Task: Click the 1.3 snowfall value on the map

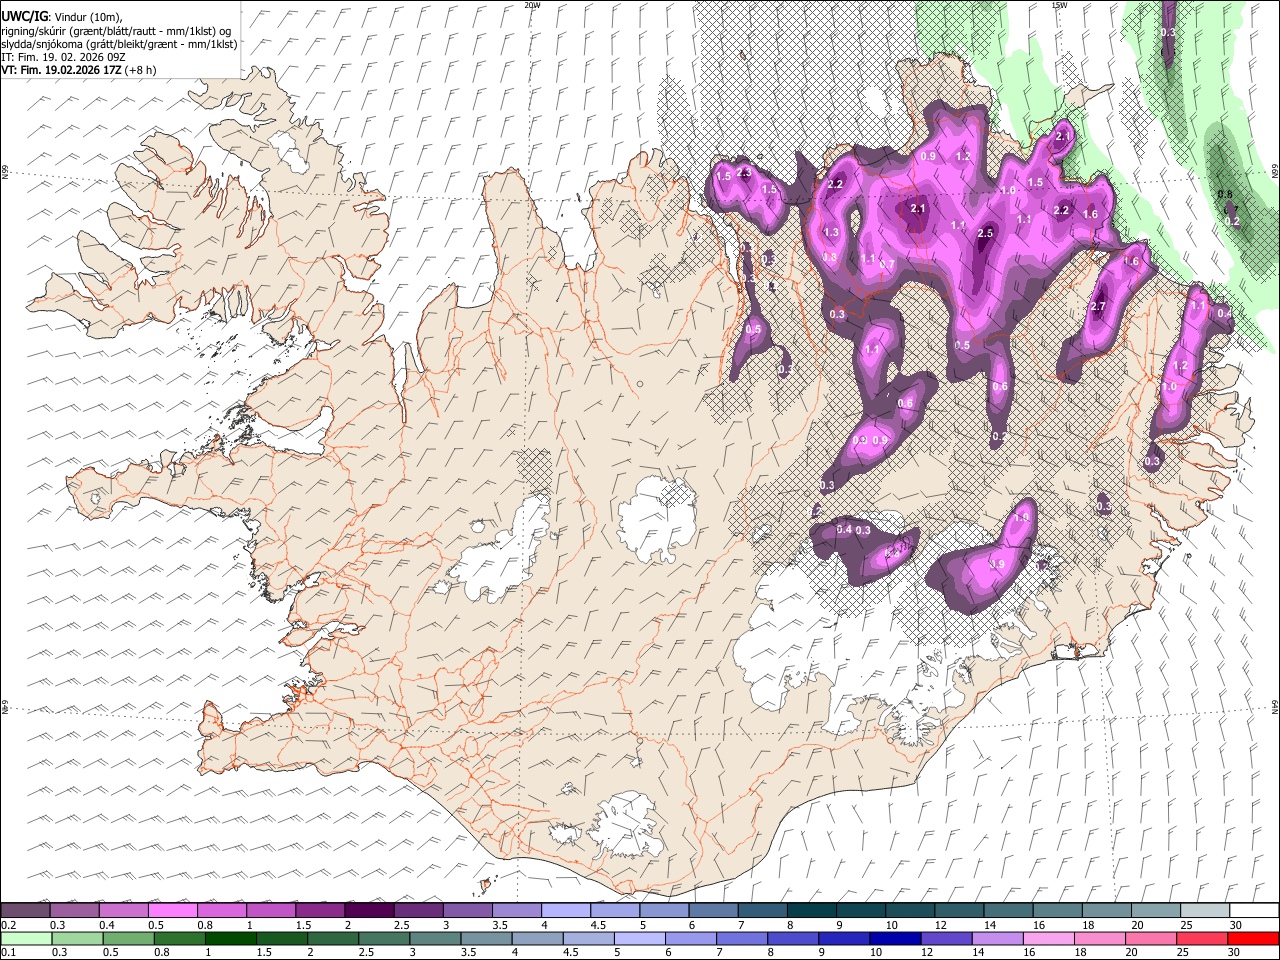Action: [x=831, y=232]
